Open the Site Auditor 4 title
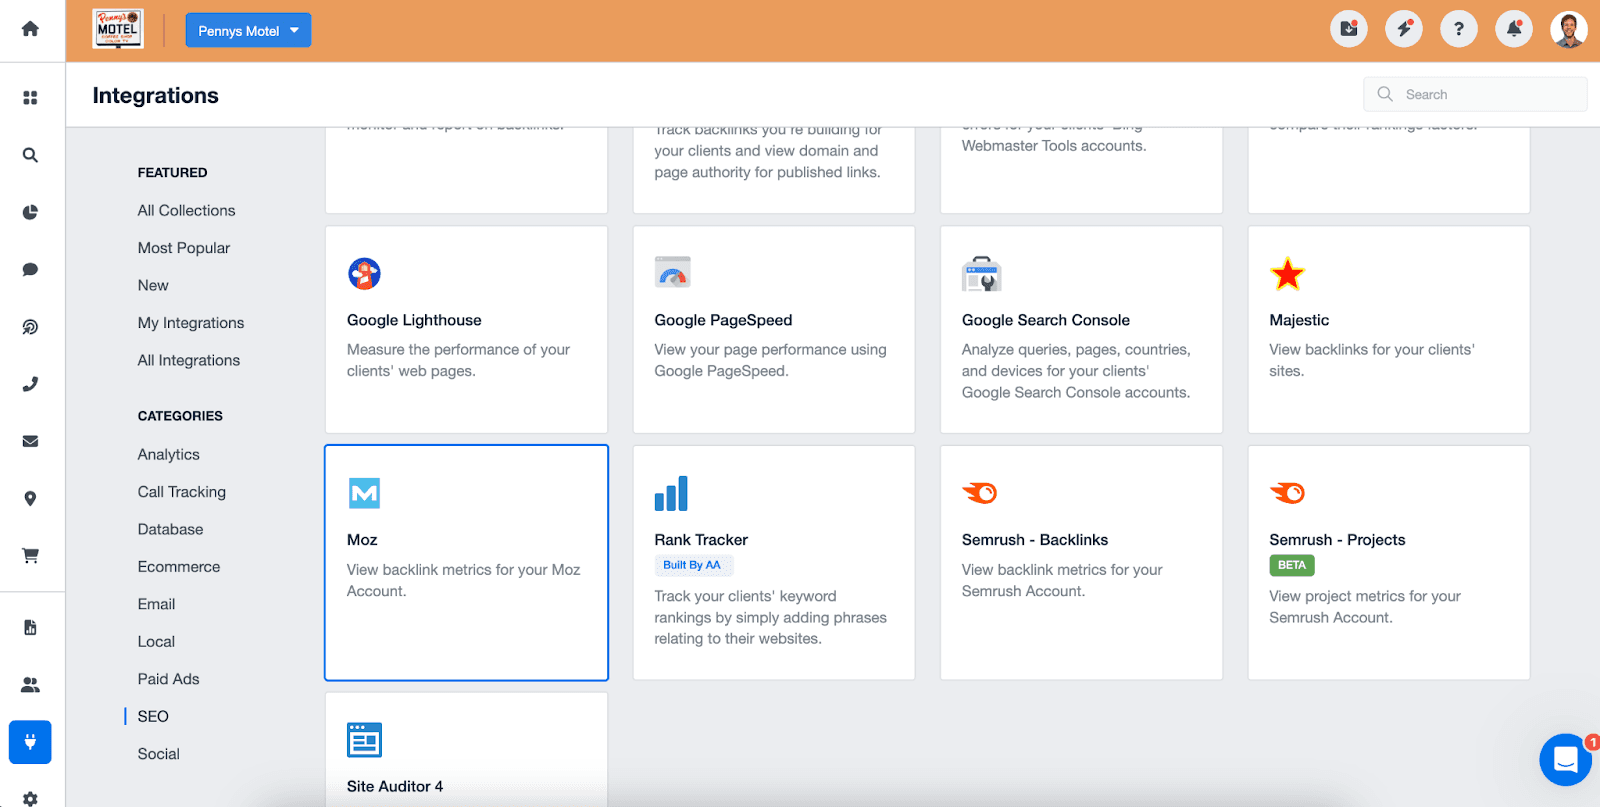The width and height of the screenshot is (1600, 807). pyautogui.click(x=395, y=787)
